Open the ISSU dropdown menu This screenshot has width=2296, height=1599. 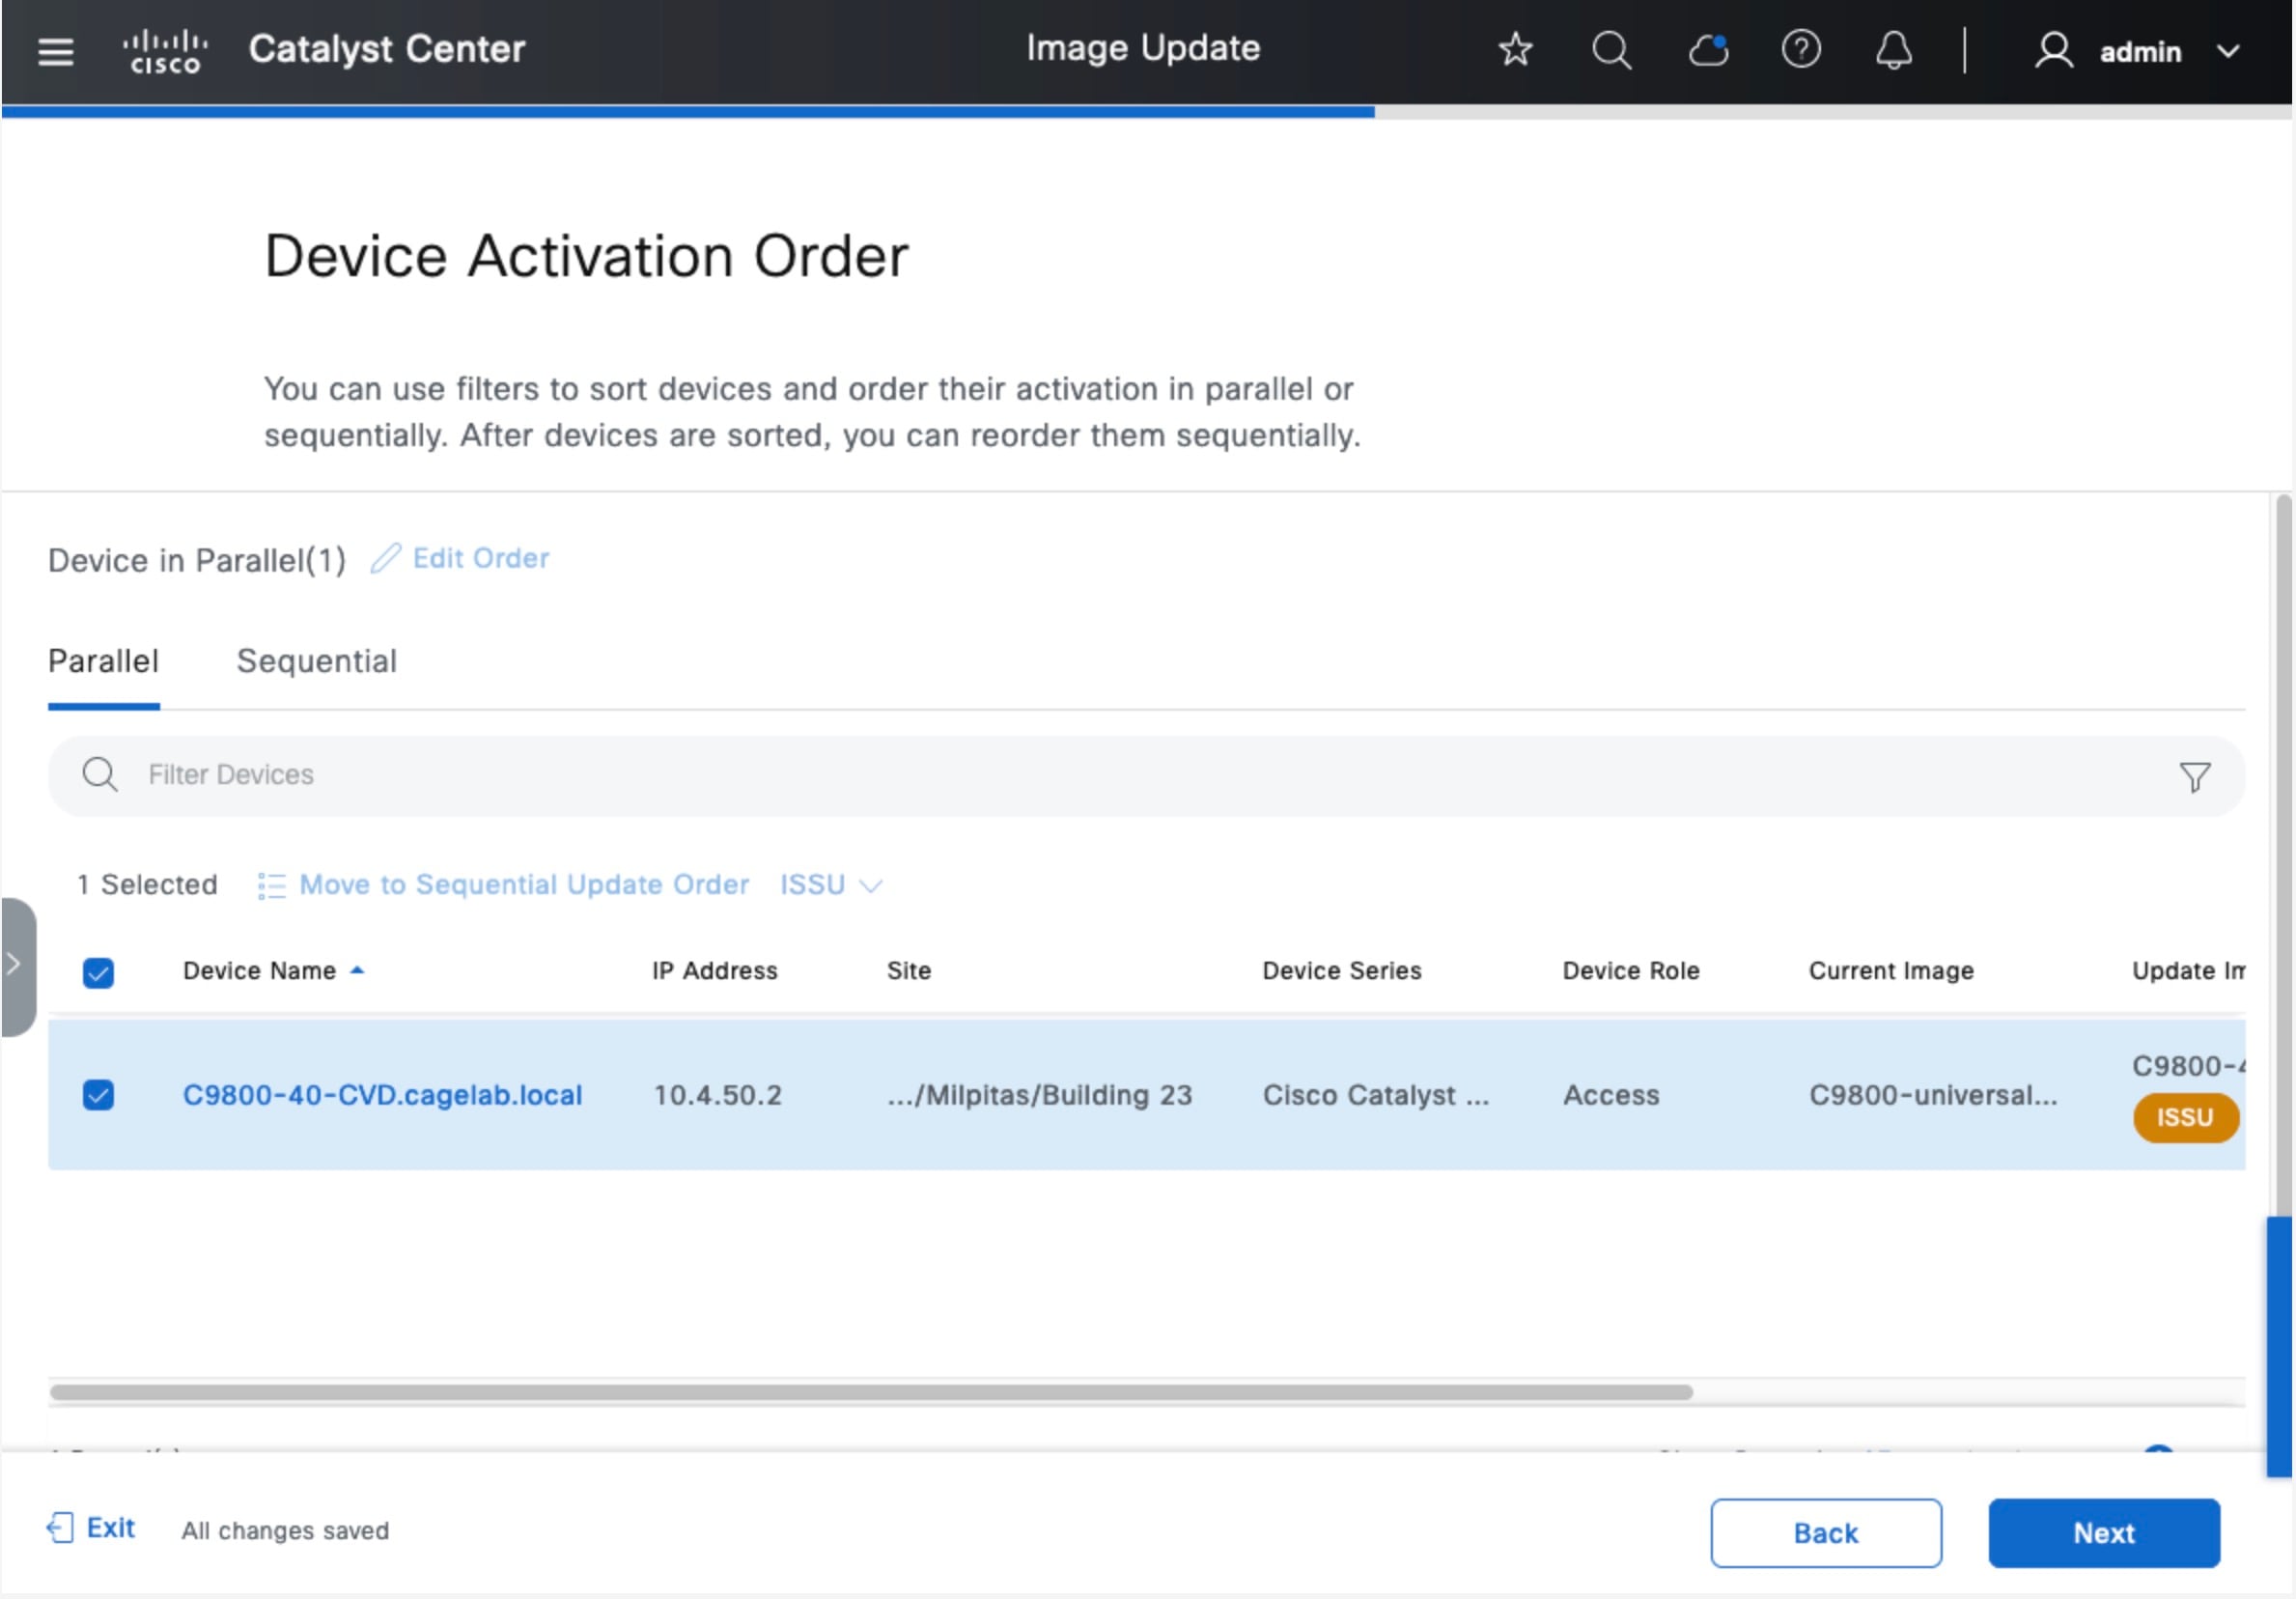point(830,885)
